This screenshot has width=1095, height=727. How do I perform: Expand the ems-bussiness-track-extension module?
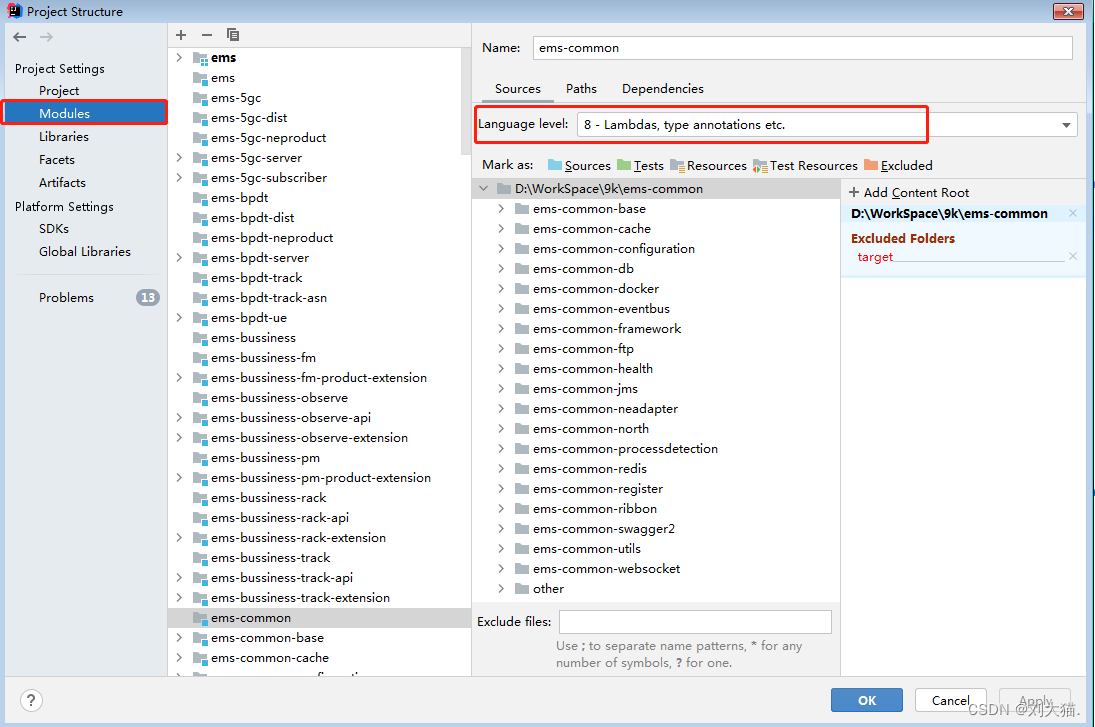[179, 598]
